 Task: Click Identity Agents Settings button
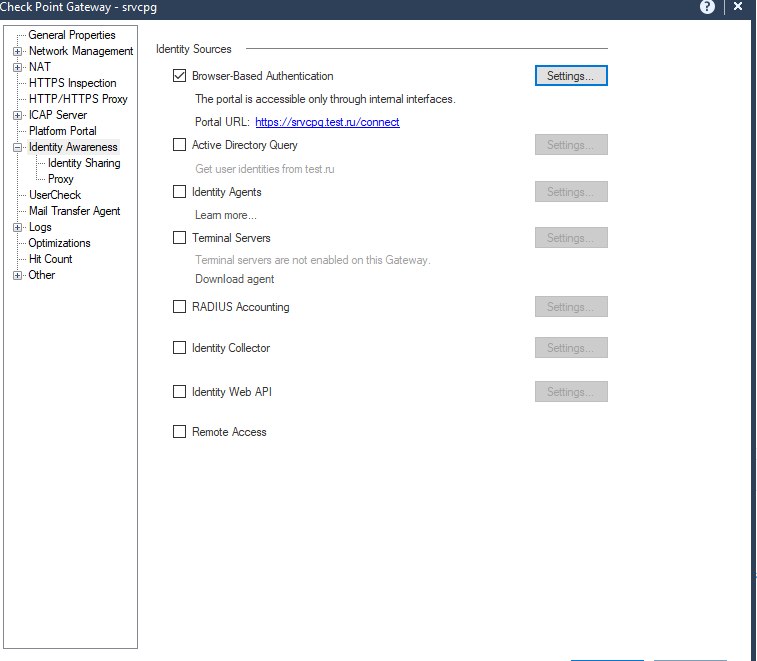pos(571,192)
